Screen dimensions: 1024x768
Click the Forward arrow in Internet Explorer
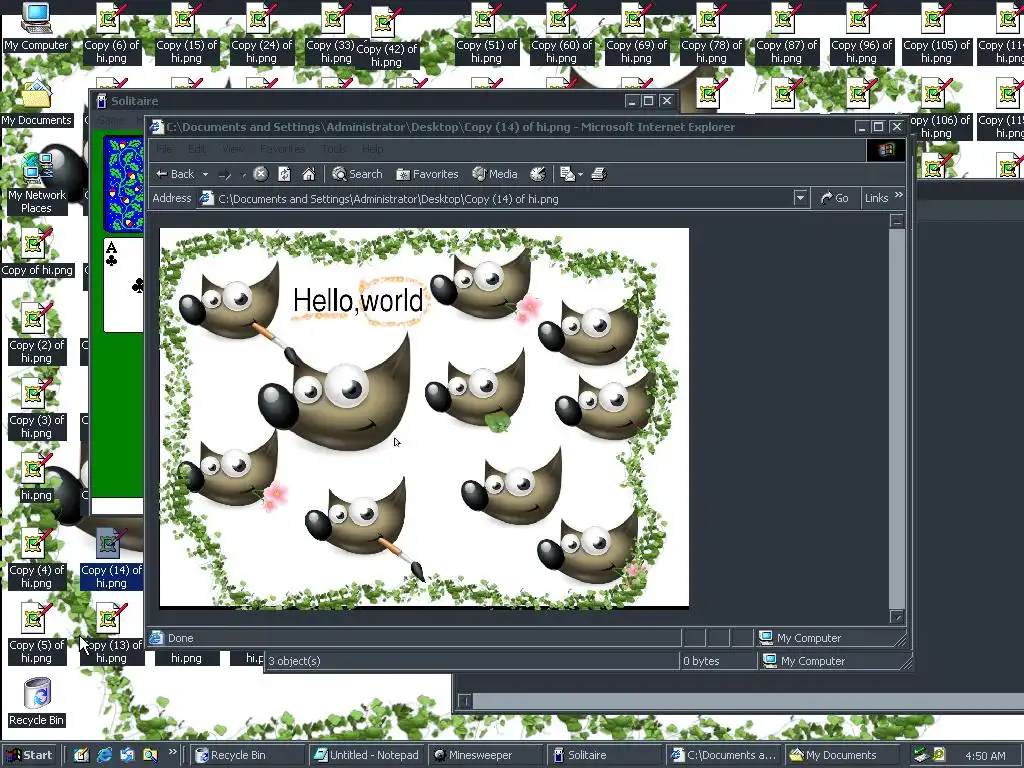[225, 174]
